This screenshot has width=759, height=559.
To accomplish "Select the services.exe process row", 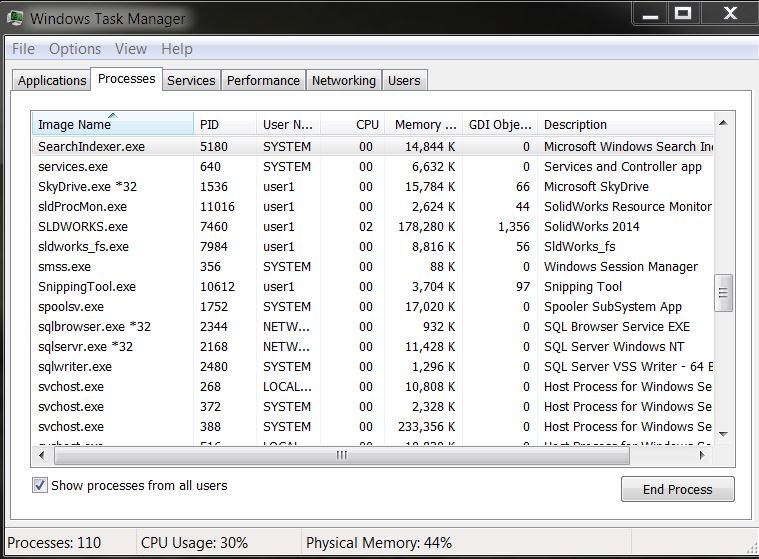I will (x=373, y=166).
